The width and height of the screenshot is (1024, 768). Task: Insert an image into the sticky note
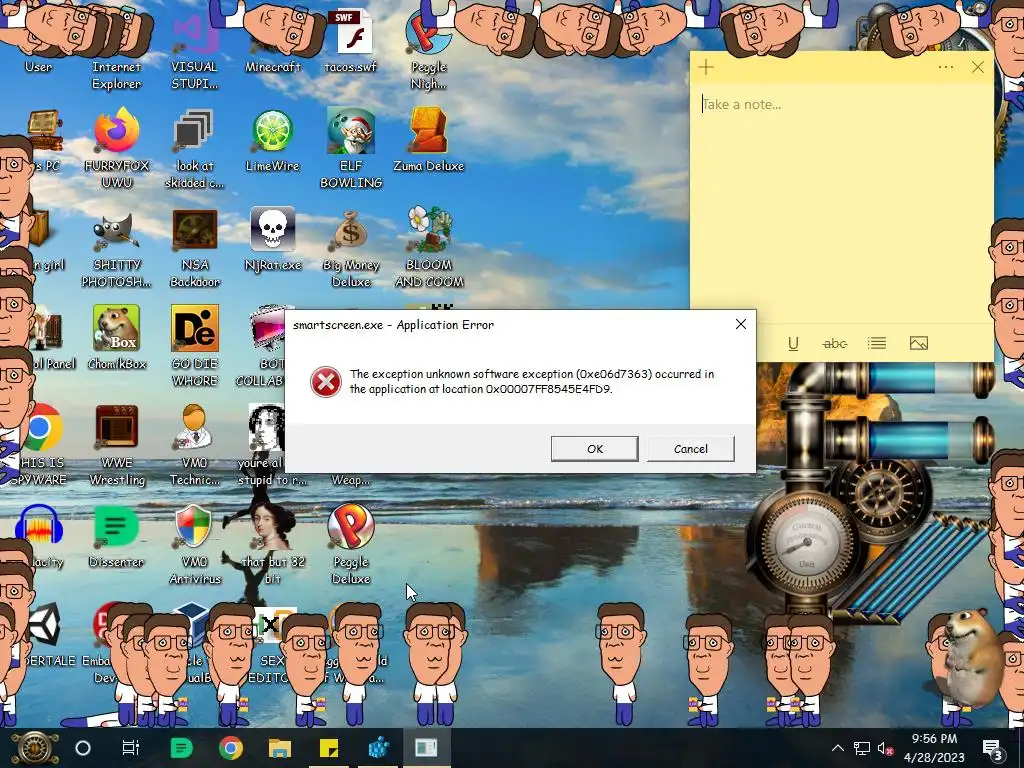coord(918,344)
